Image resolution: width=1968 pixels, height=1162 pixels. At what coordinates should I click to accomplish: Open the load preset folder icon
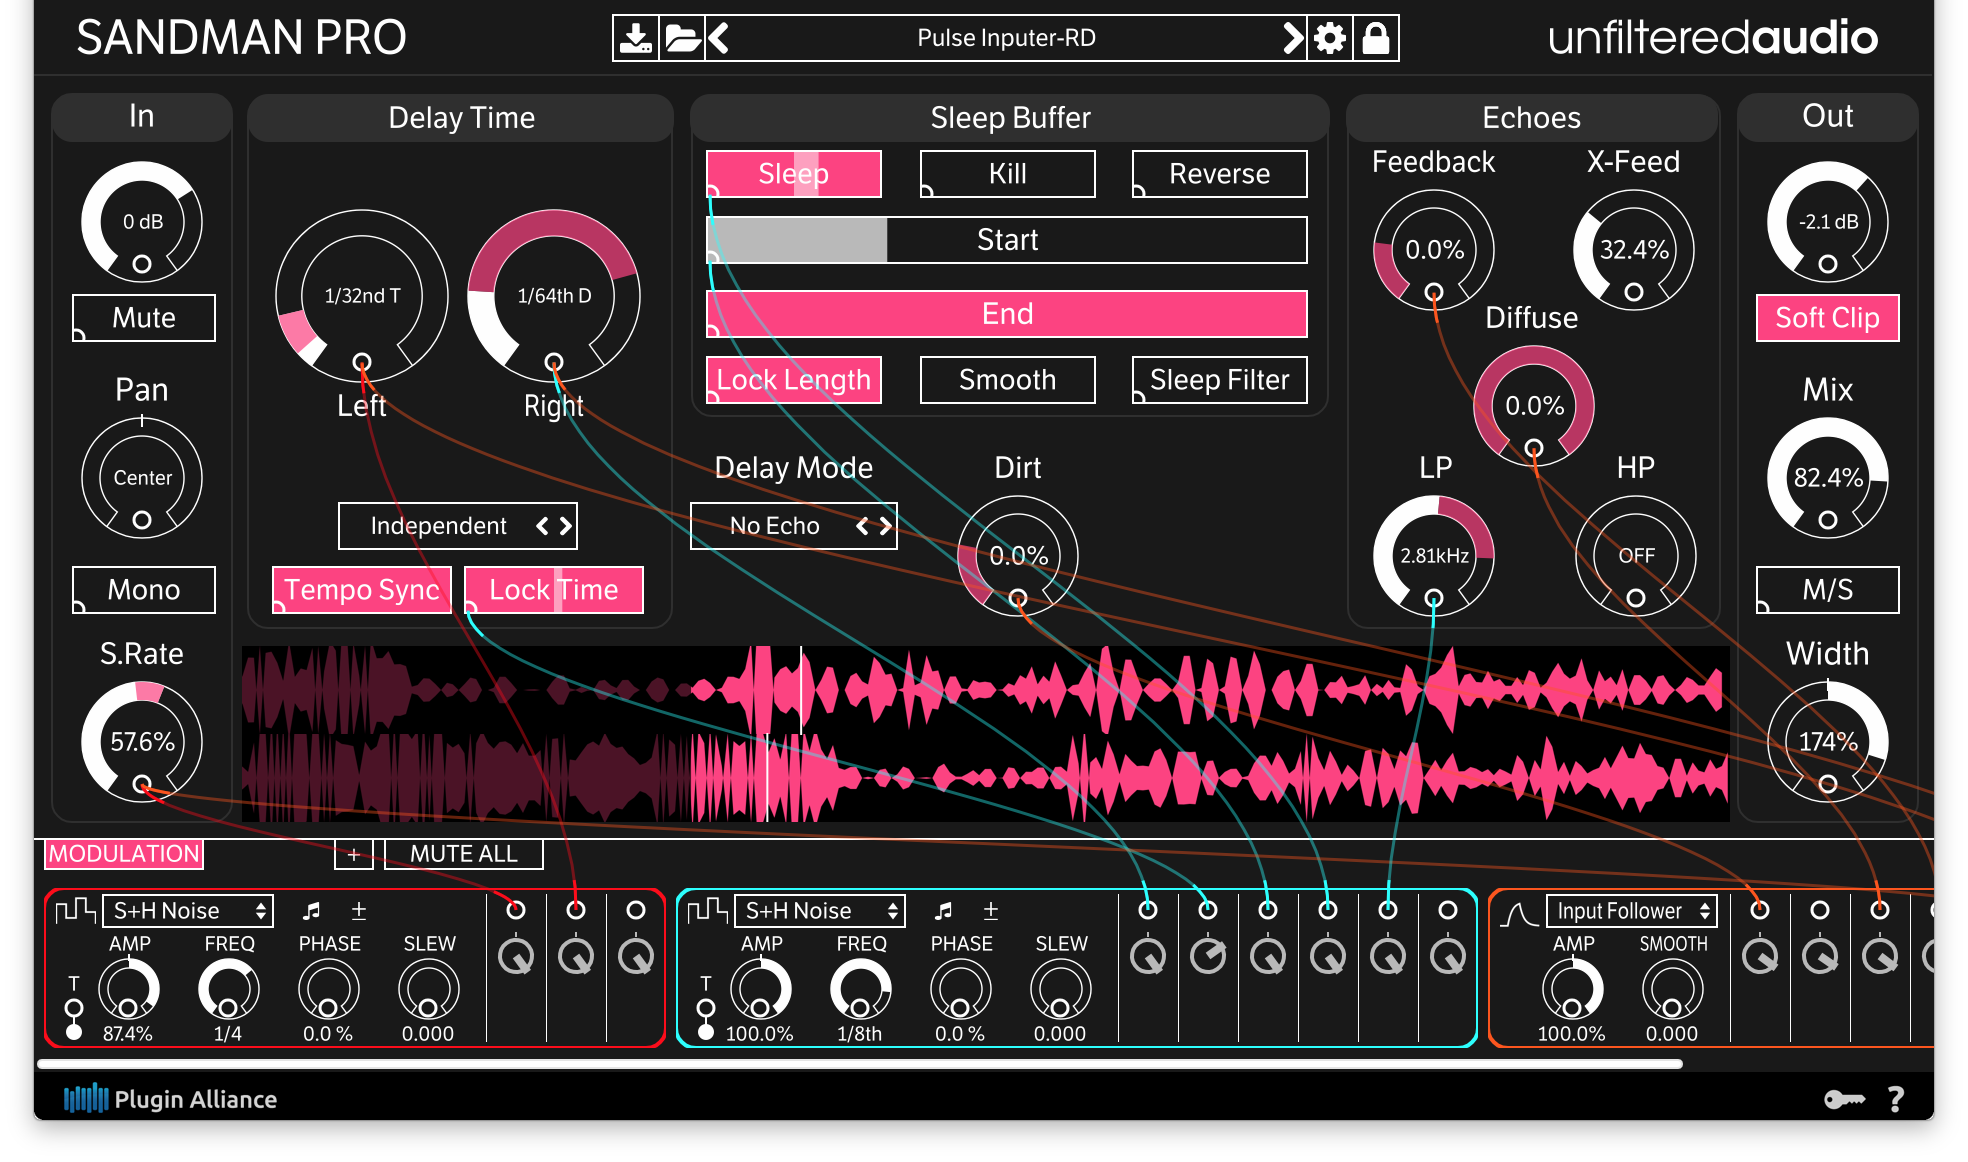click(682, 39)
